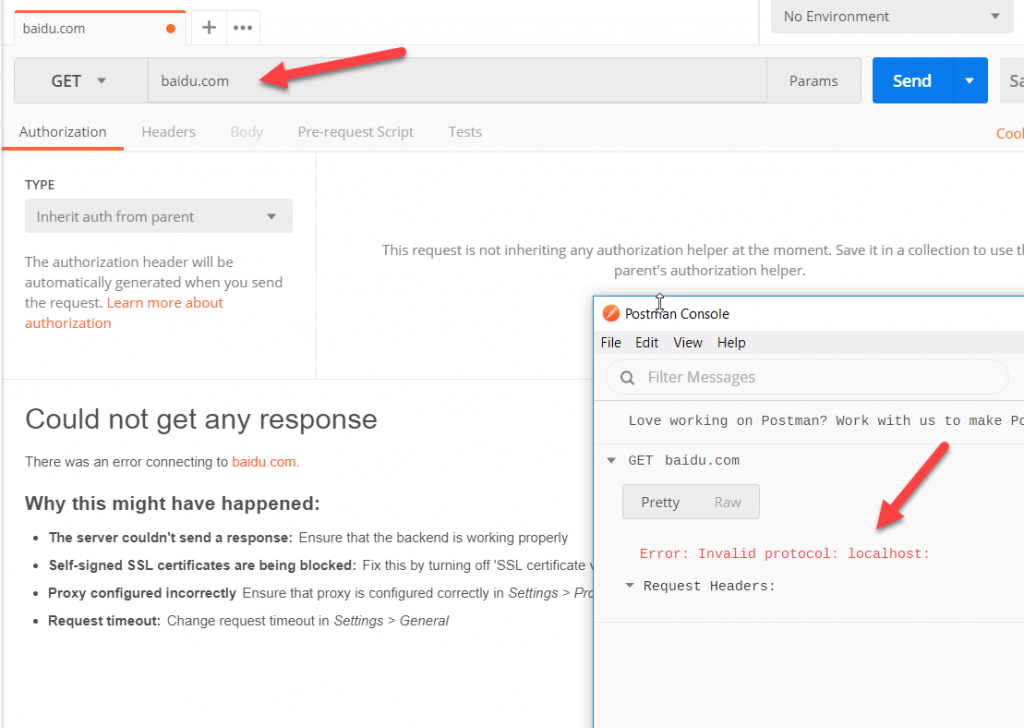Click the server couldn't send a response bullet
The width and height of the screenshot is (1024, 728).
308,537
